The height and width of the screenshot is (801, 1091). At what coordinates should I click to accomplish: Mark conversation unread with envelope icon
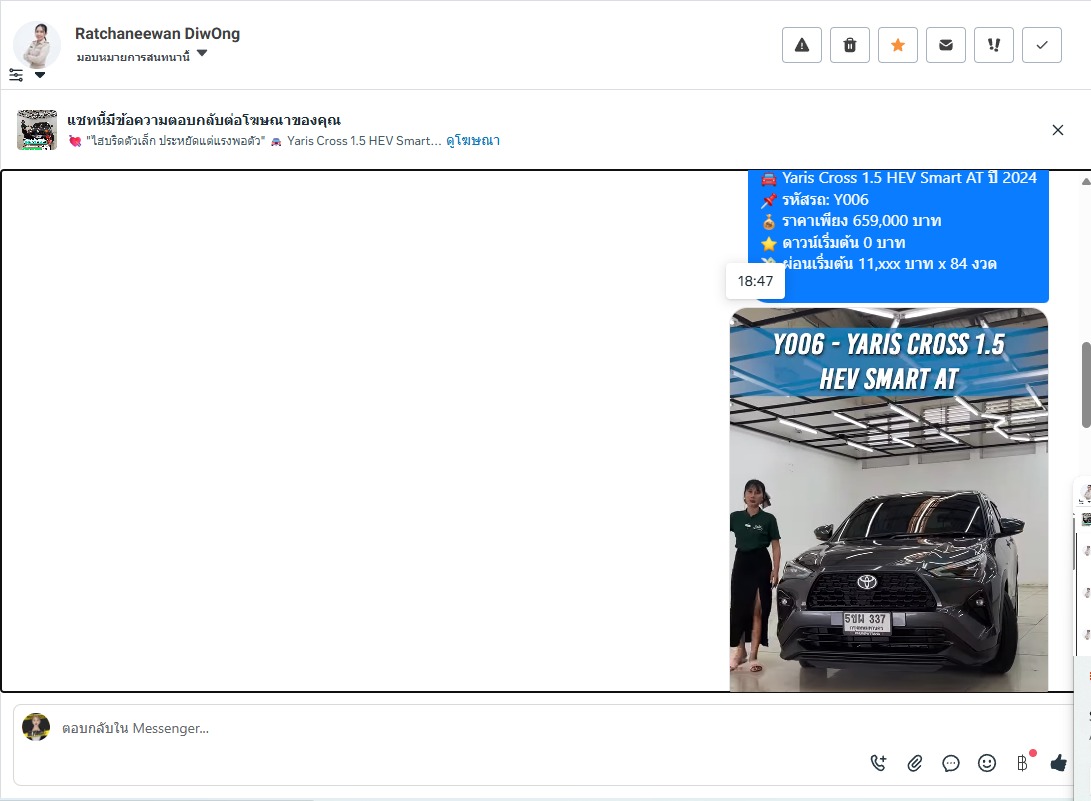point(946,45)
